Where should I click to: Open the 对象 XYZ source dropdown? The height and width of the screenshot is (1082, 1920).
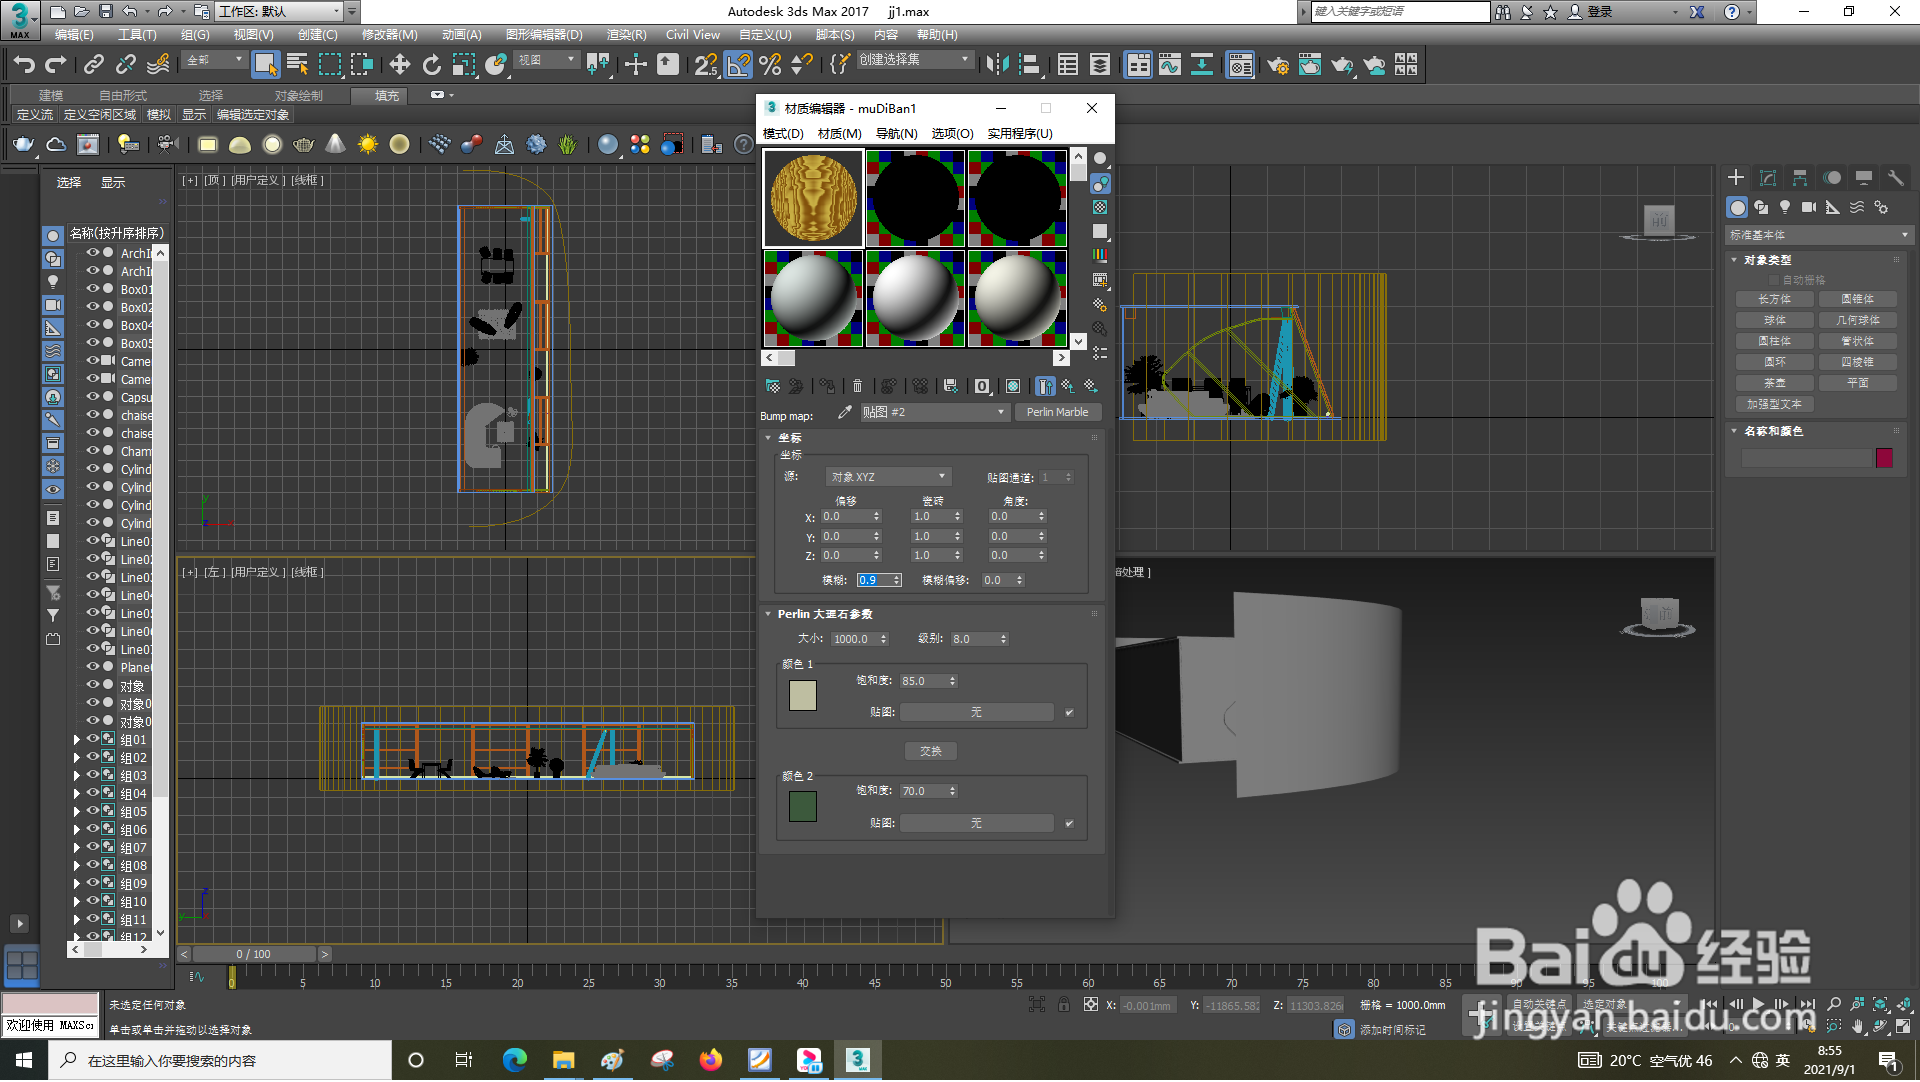(x=888, y=477)
